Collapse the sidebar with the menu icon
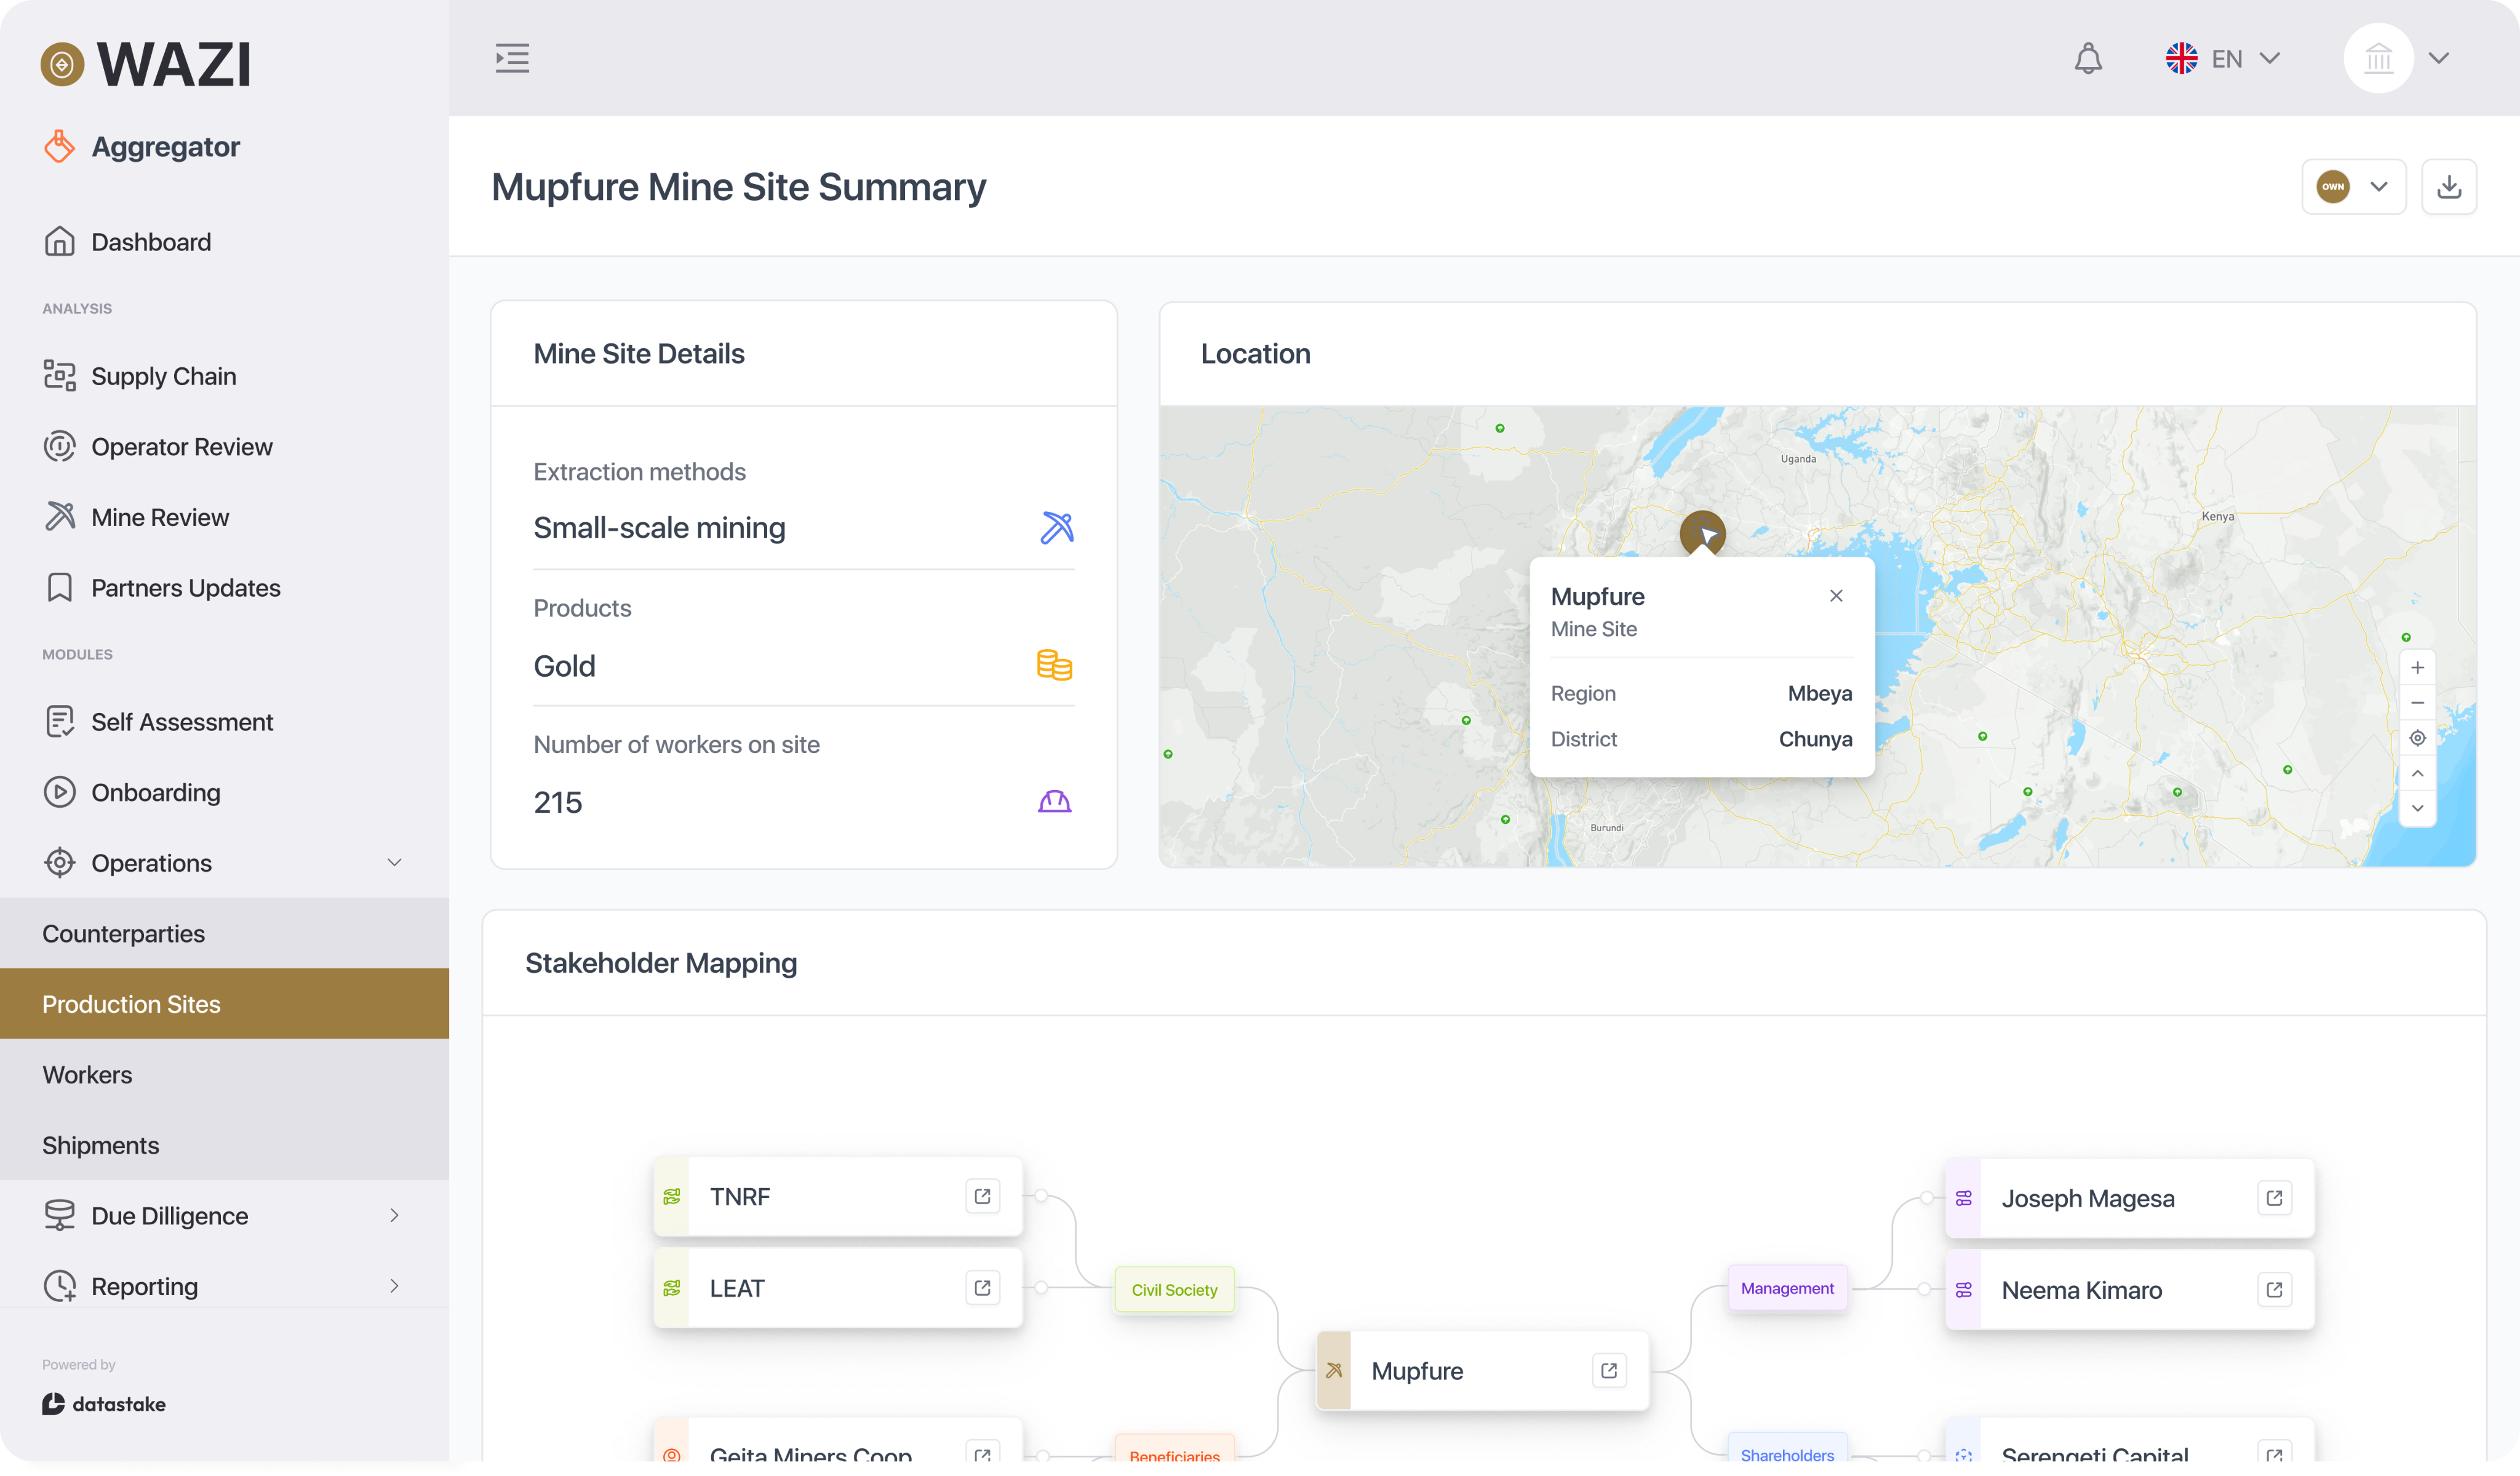This screenshot has width=2520, height=1476. point(512,58)
